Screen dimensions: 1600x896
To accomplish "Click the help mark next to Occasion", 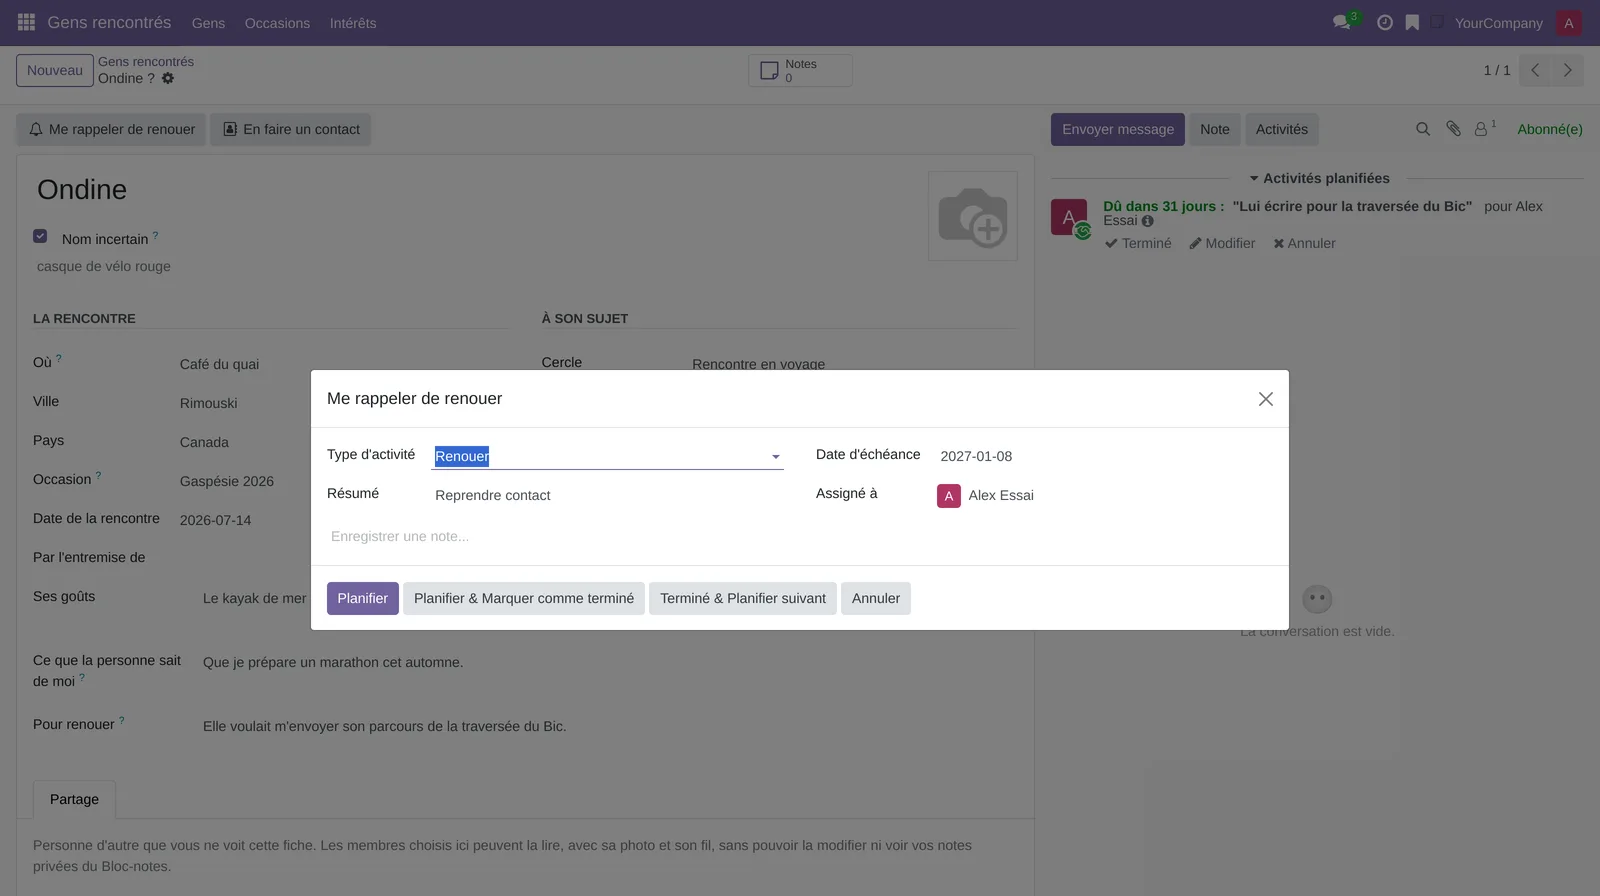I will click(98, 476).
